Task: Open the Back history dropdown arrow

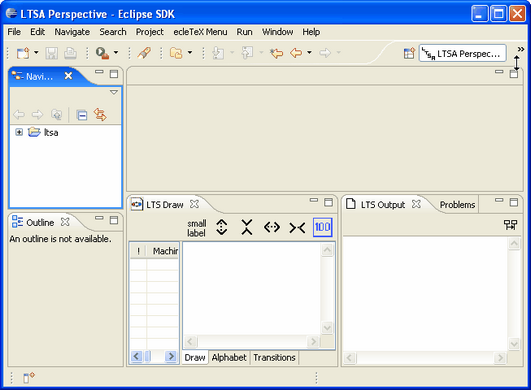Action: coord(309,52)
